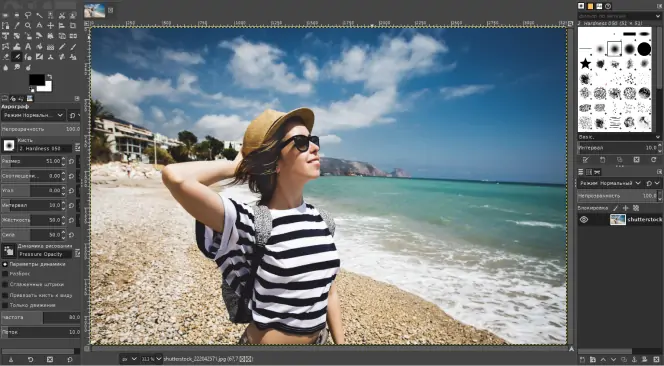Viewport: 664px width, 366px height.
Task: Open the Pressure Opacity dynamics picker icon
Action: (8, 251)
